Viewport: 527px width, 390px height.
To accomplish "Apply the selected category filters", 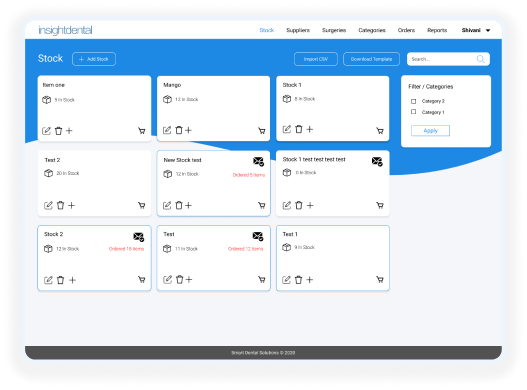I will point(430,130).
